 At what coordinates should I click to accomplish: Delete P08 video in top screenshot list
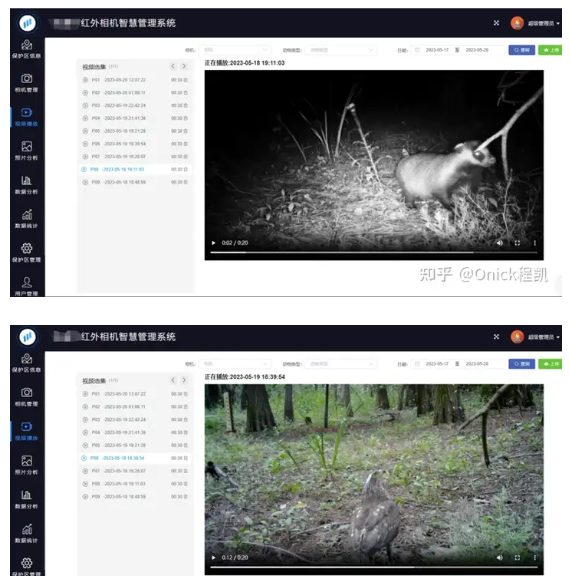(x=185, y=169)
